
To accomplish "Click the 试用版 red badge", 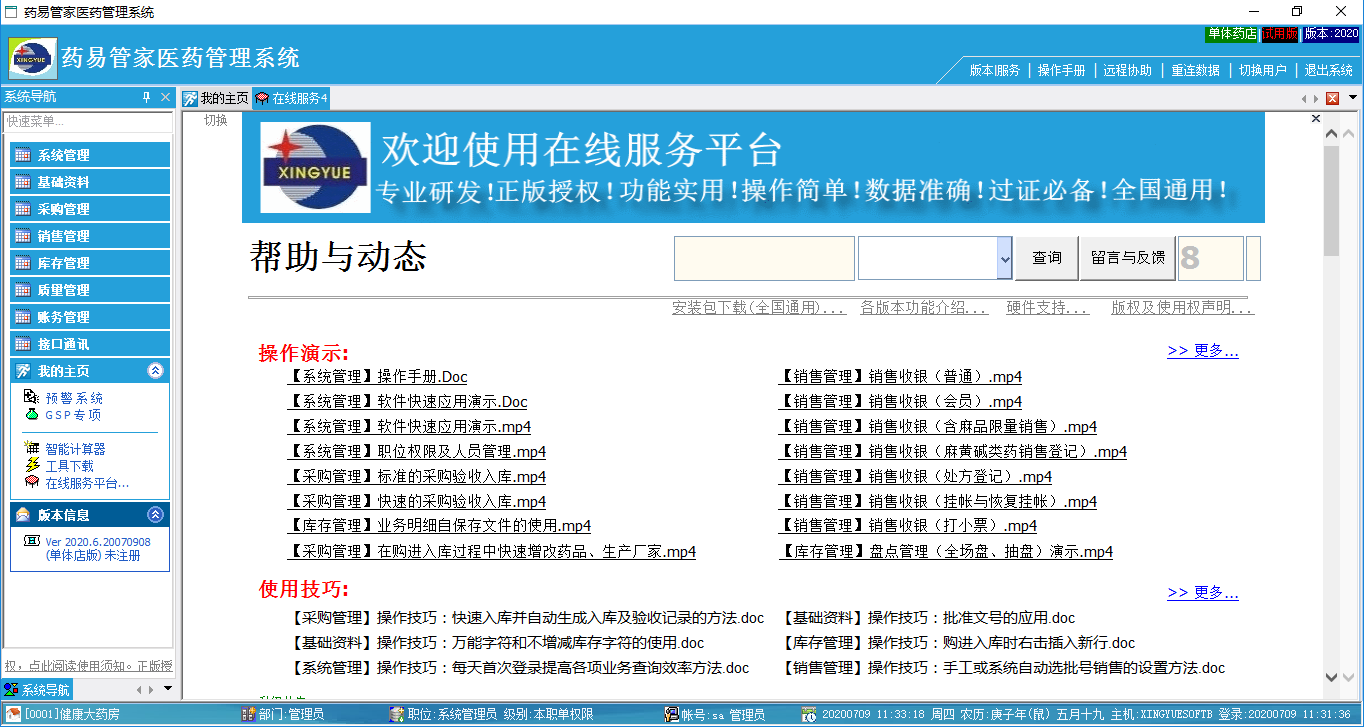I will click(x=1279, y=34).
